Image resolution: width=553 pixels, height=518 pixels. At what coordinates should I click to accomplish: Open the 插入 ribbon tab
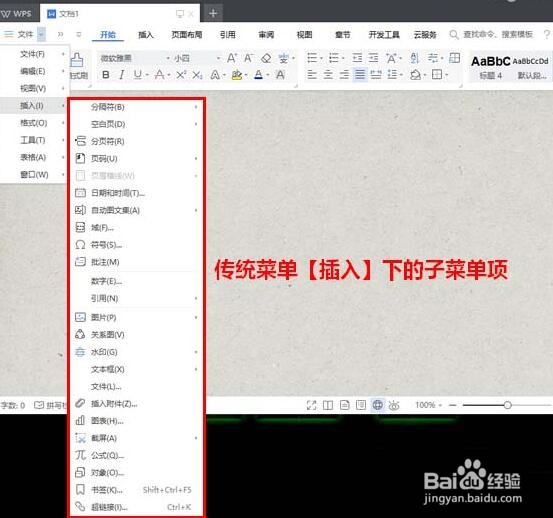pyautogui.click(x=146, y=35)
